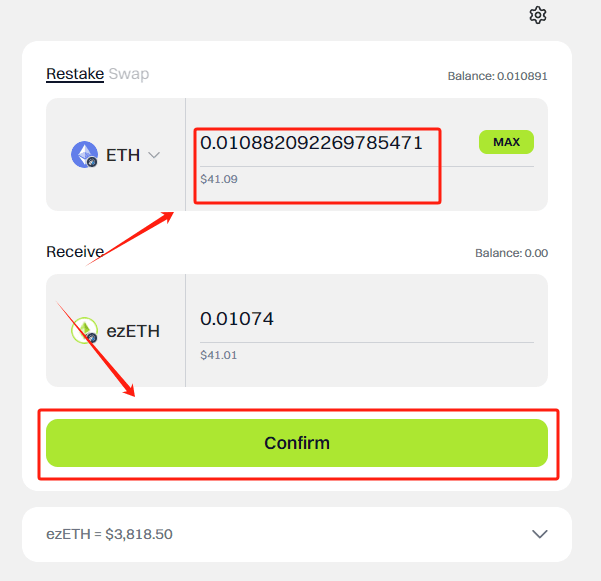The width and height of the screenshot is (601, 581).
Task: Click the ezETH = $3,818.50 rate text
Action: click(109, 534)
